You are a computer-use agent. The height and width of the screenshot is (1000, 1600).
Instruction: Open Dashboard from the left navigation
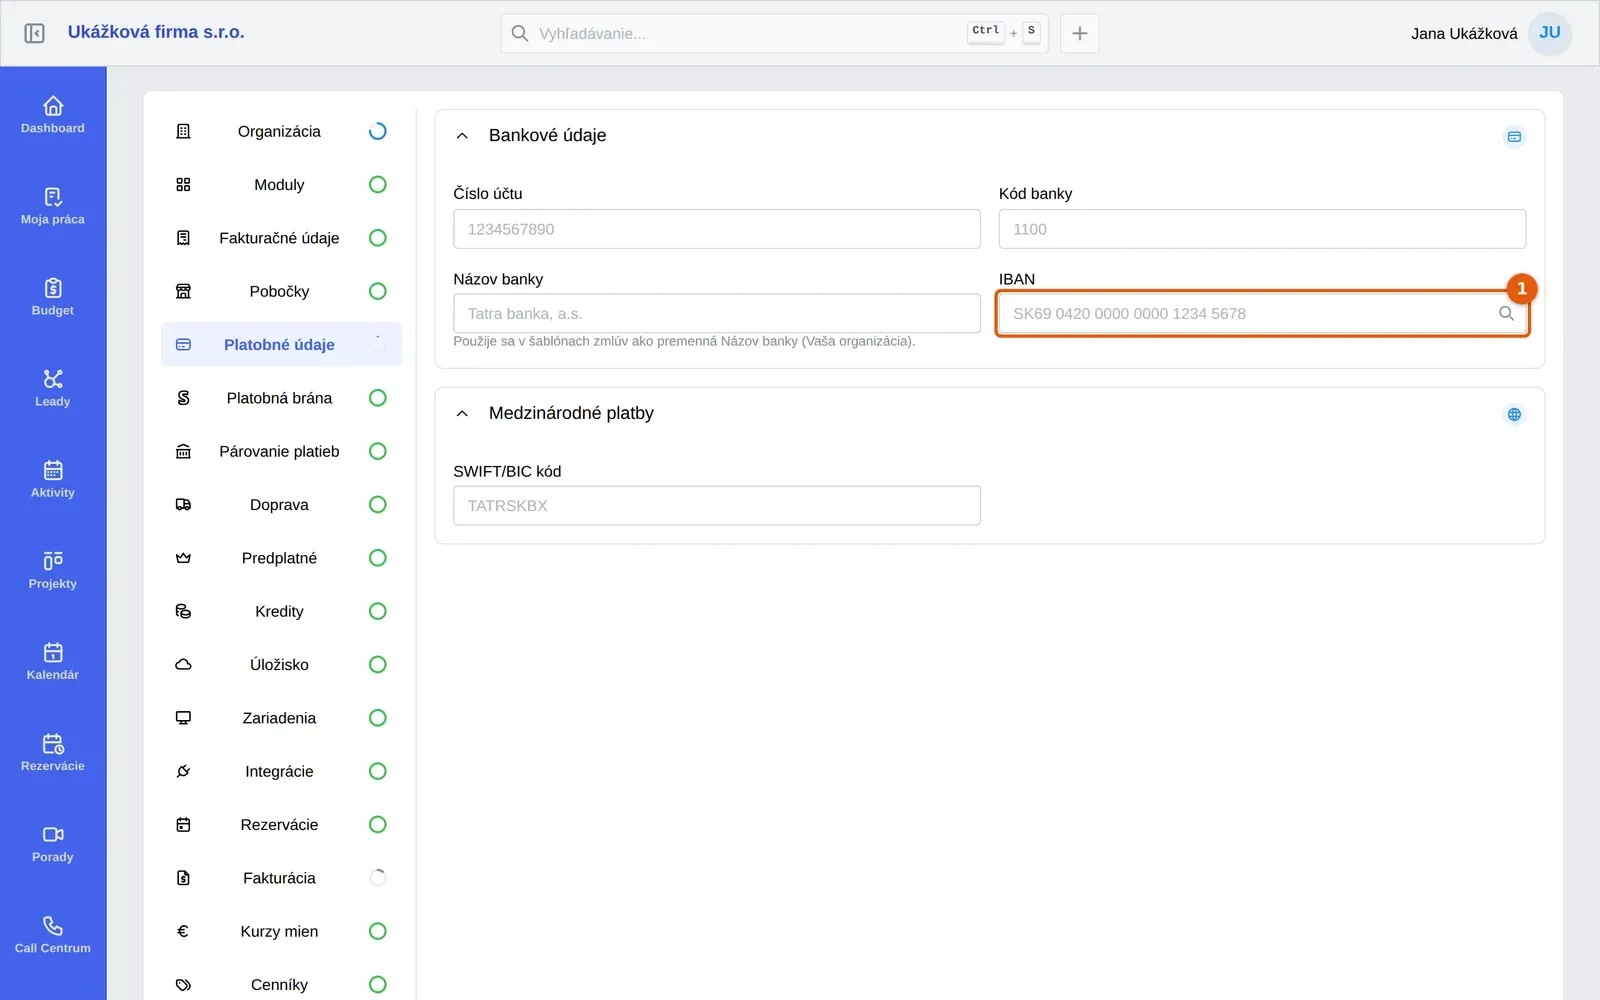click(x=53, y=114)
